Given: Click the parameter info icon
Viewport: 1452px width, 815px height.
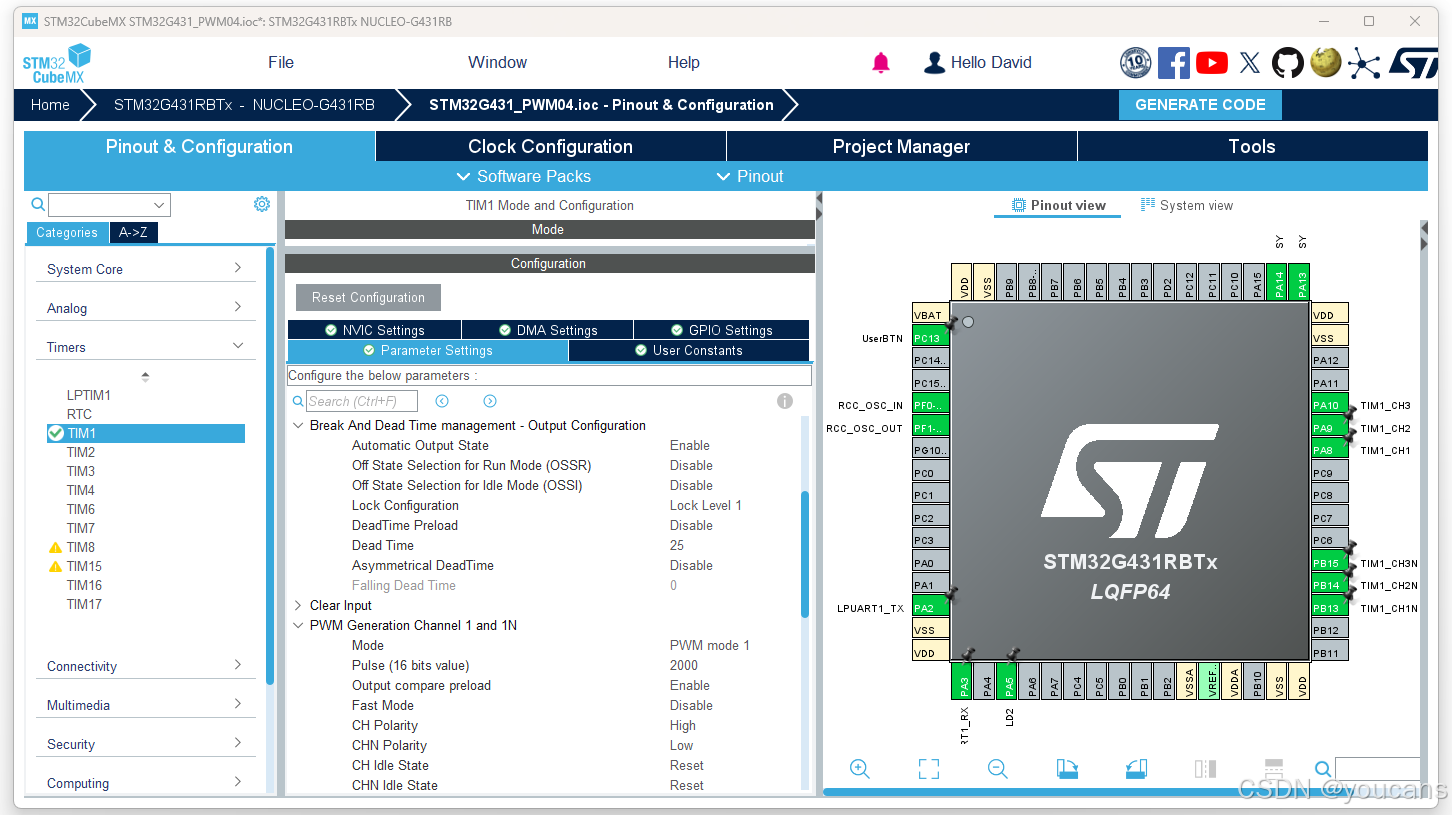Looking at the screenshot, I should [785, 401].
